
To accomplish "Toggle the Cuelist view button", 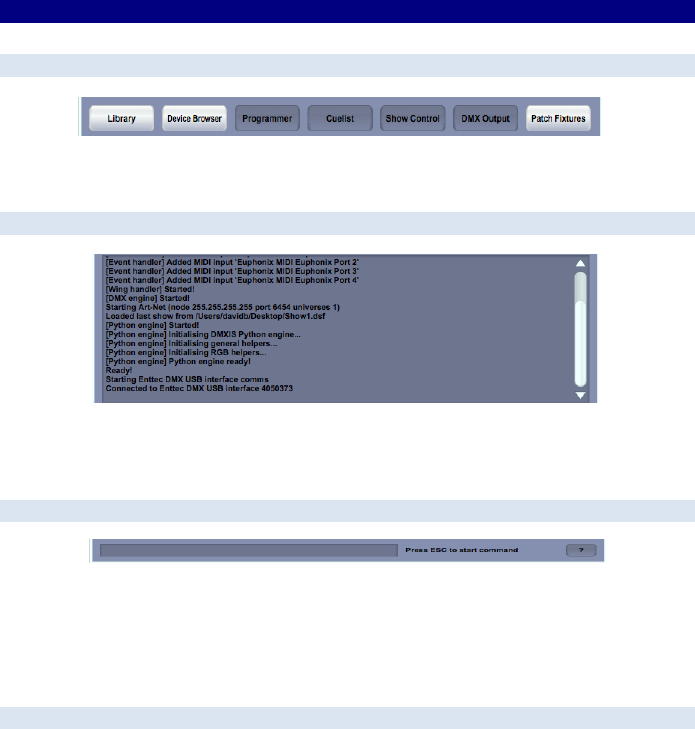I will tap(340, 118).
